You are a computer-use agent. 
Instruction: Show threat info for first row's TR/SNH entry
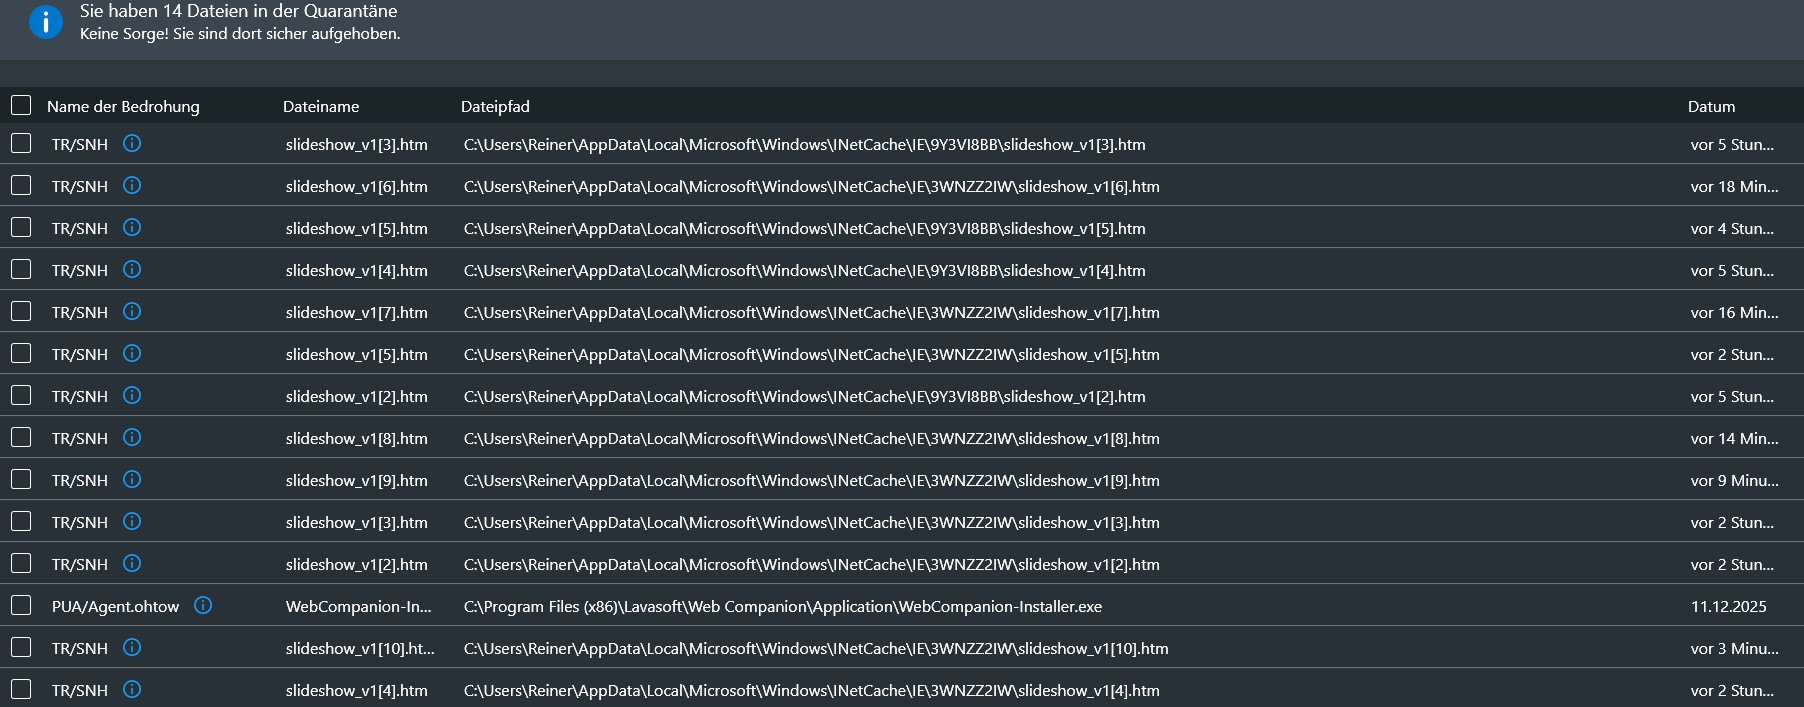coord(132,143)
